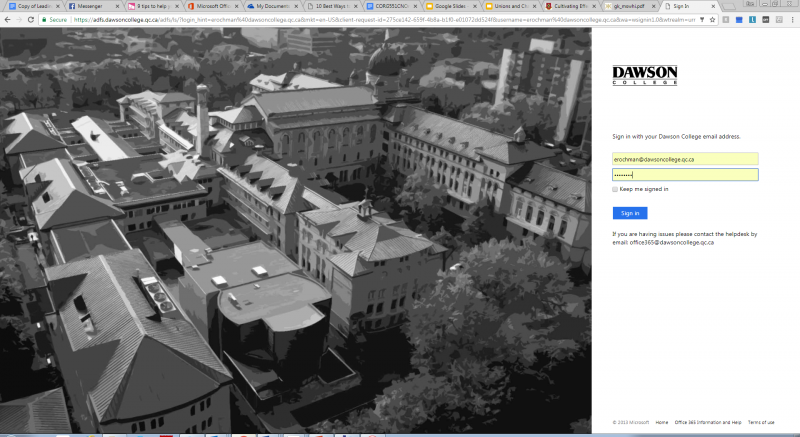Click the password input field
The width and height of the screenshot is (800, 437).
685,174
